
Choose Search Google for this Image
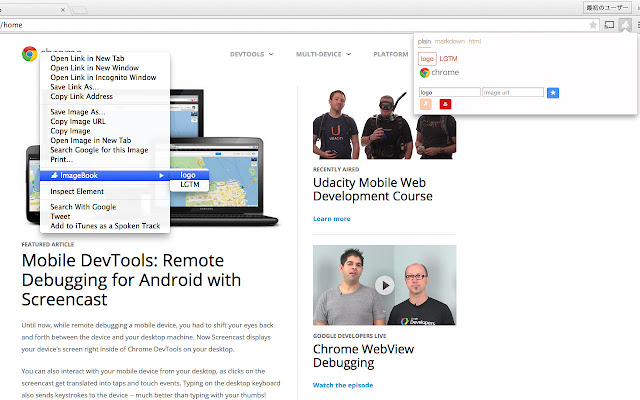(105, 150)
